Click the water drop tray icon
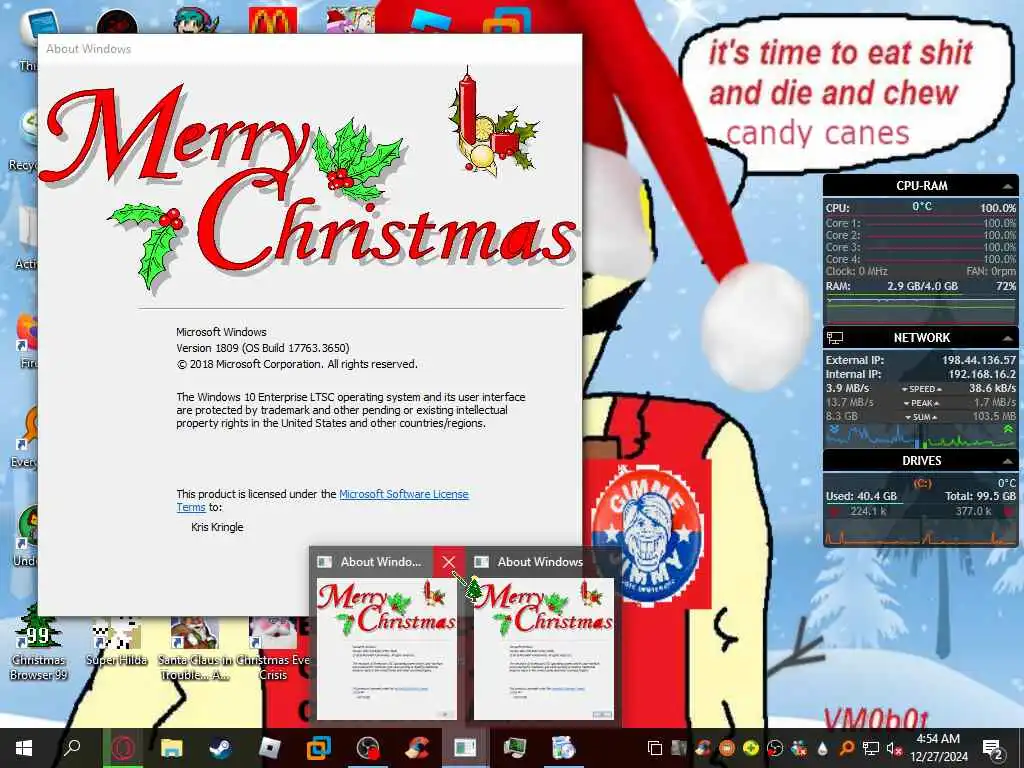The width and height of the screenshot is (1024, 768). tap(822, 748)
